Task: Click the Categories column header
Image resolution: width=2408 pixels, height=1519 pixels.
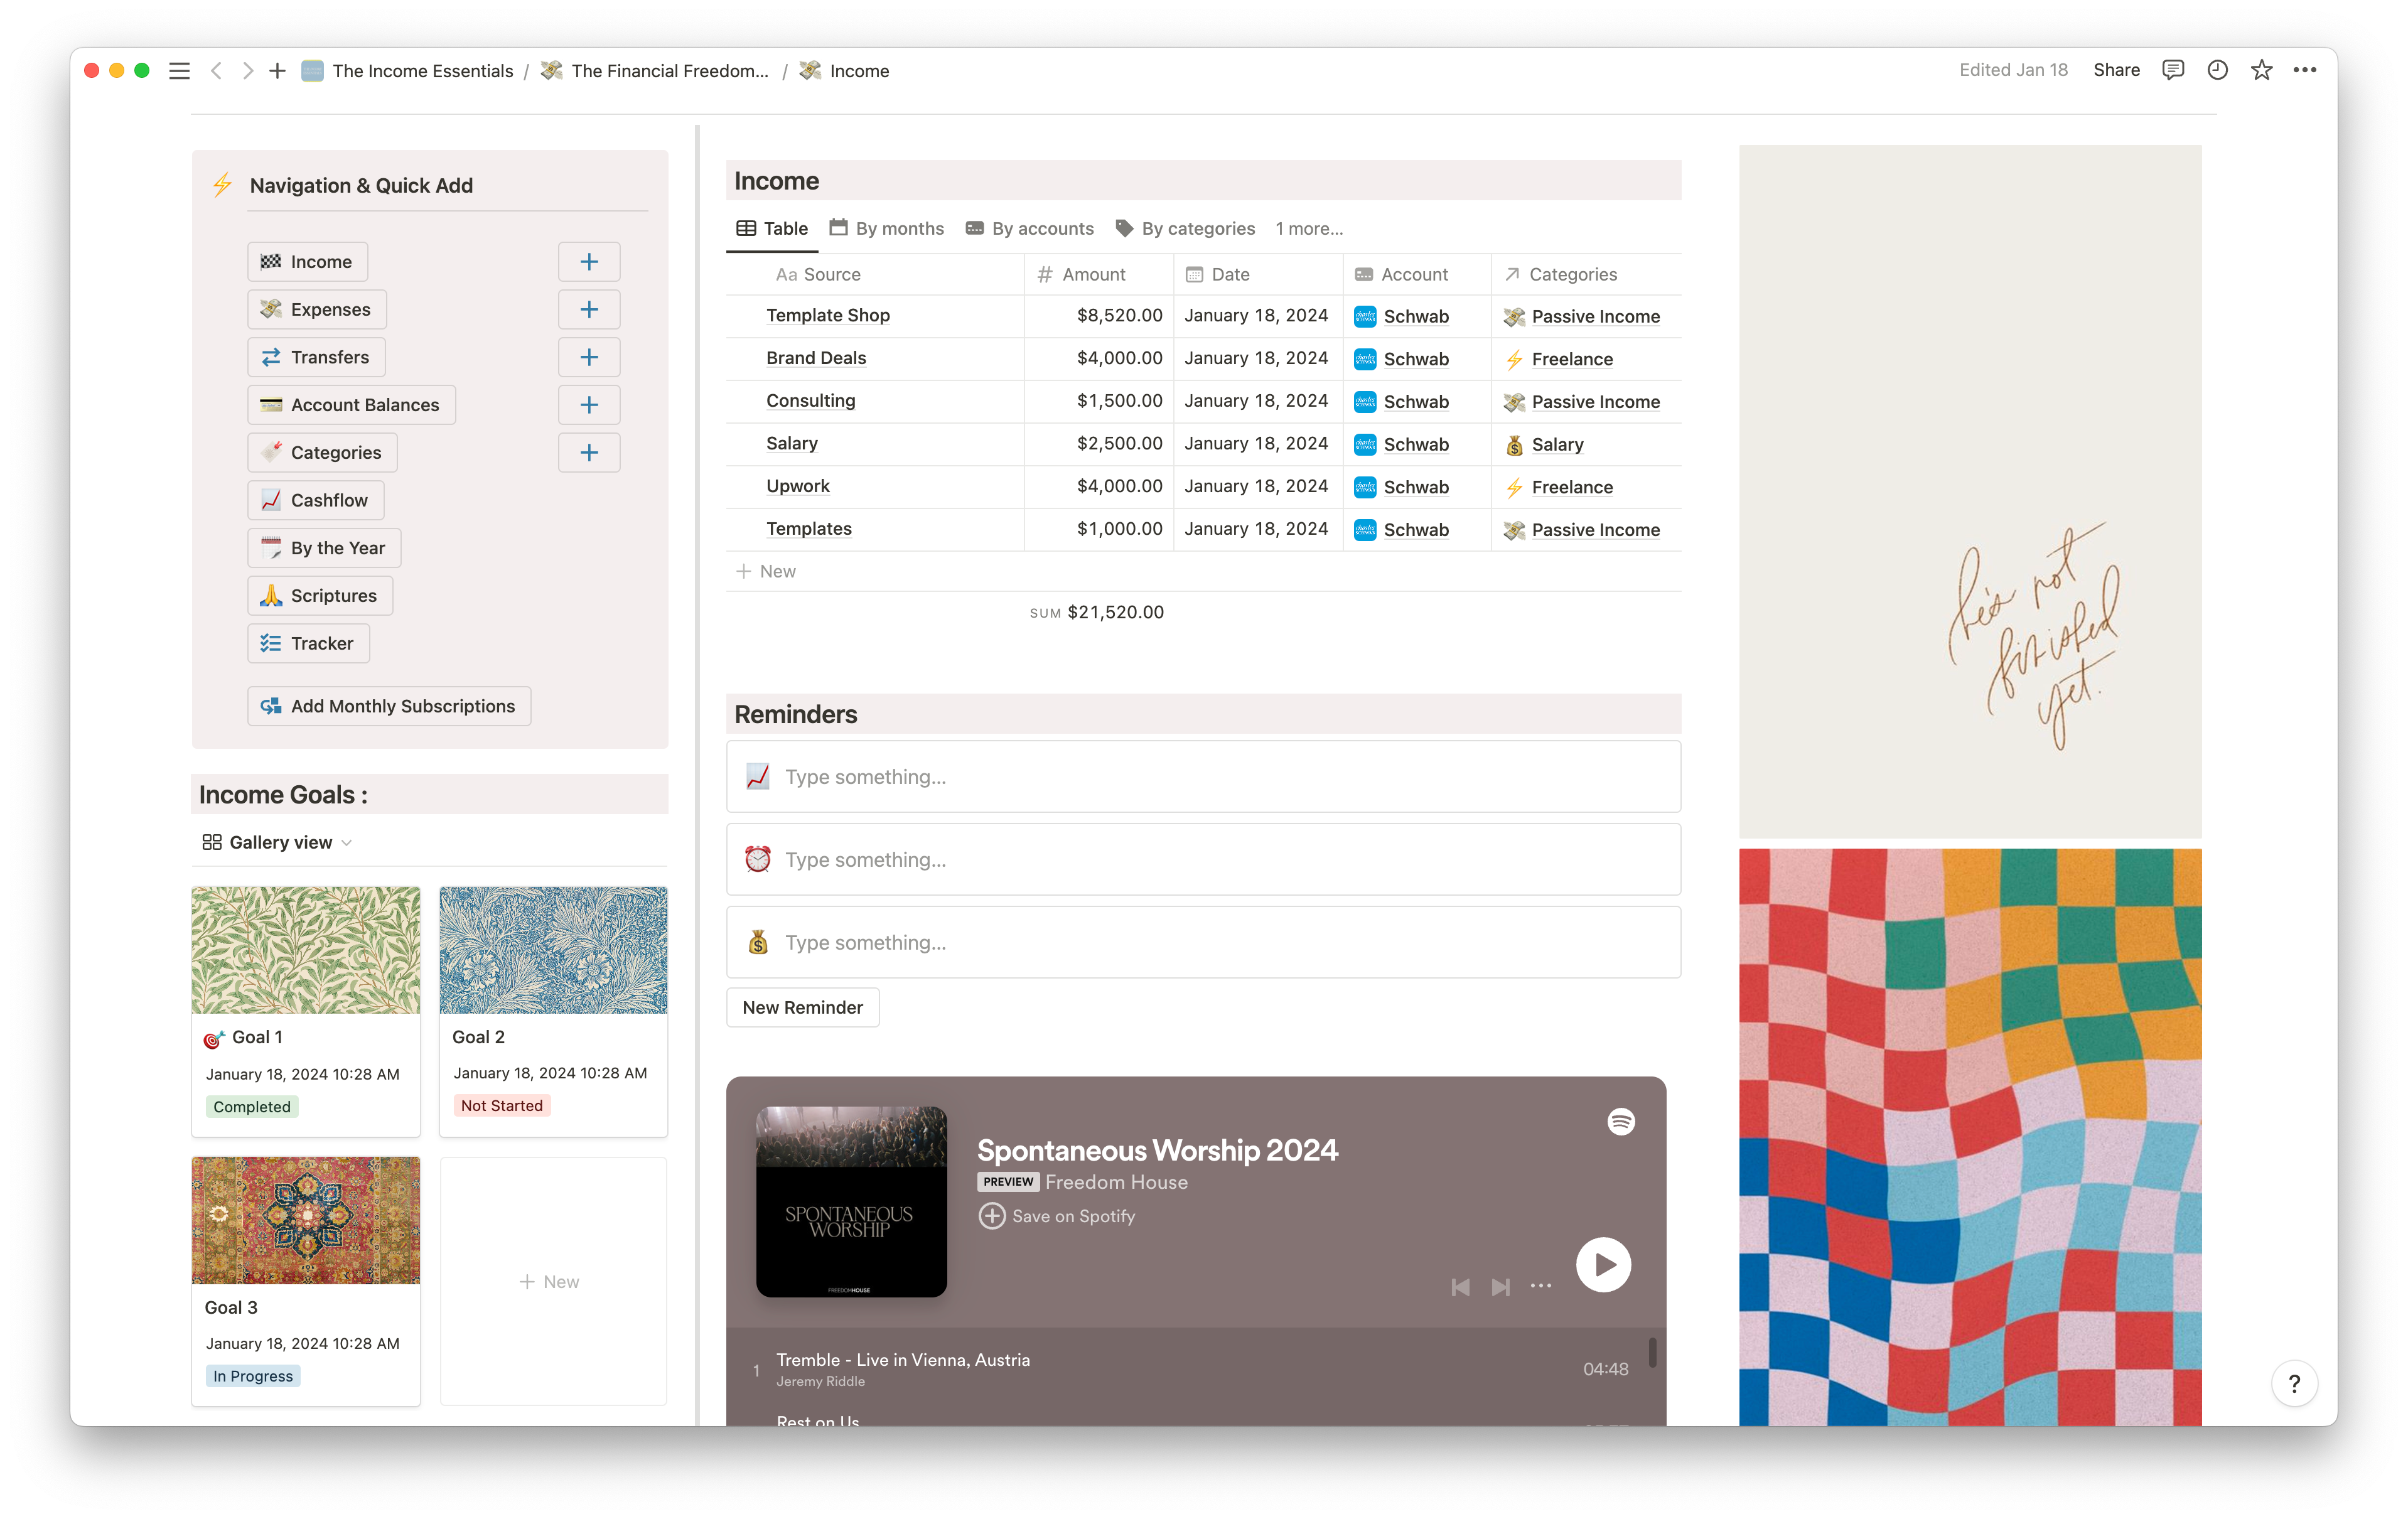Action: click(x=1587, y=275)
